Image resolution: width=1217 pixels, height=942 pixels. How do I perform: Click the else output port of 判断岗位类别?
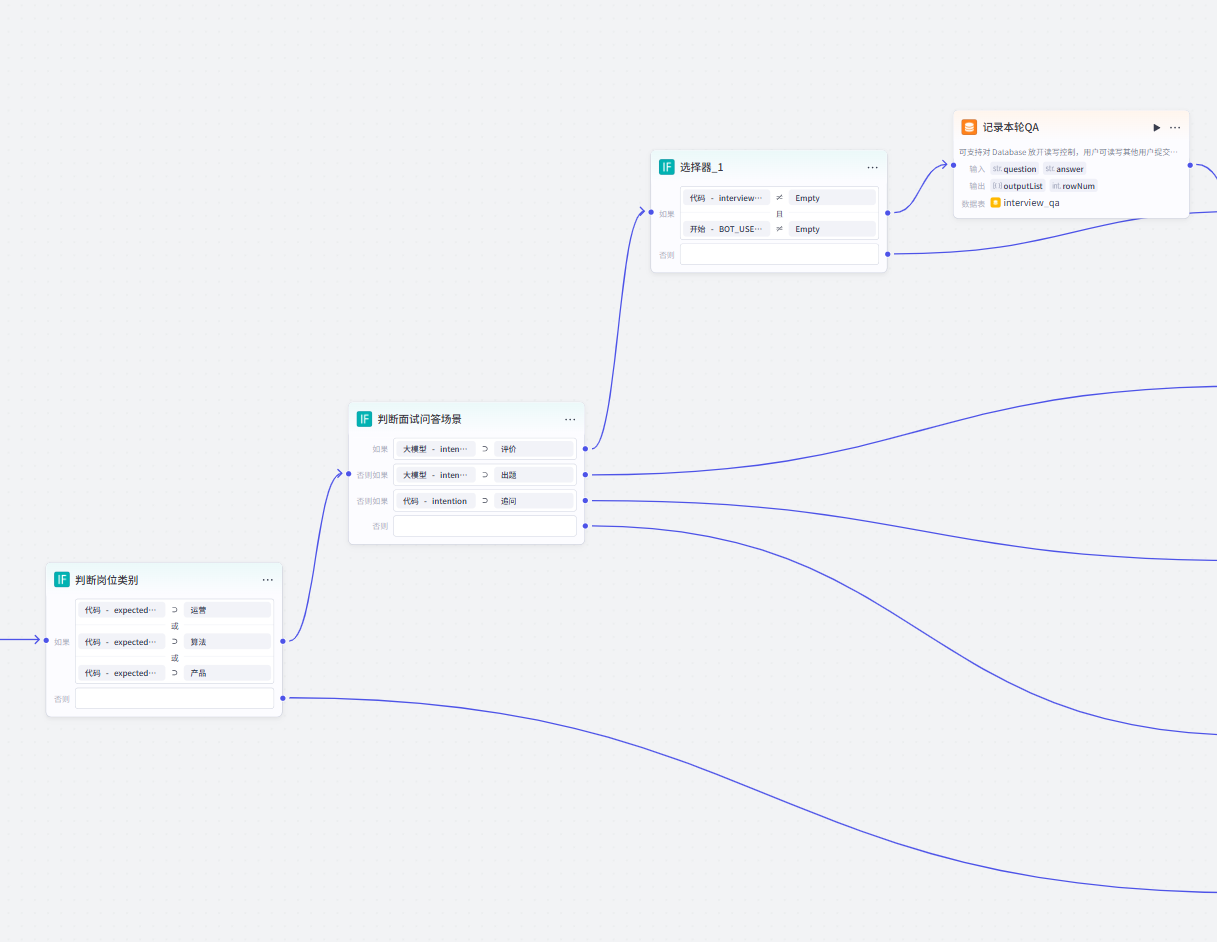point(283,698)
